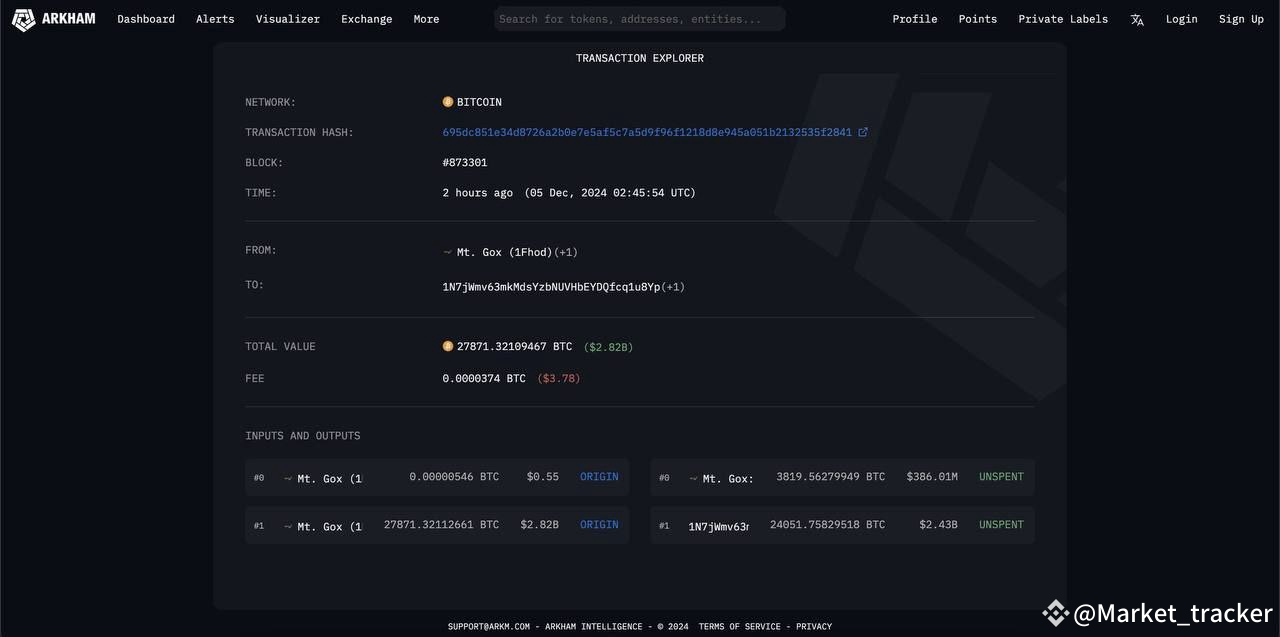Click the Login button
Image resolution: width=1280 pixels, height=637 pixels.
pos(1181,19)
